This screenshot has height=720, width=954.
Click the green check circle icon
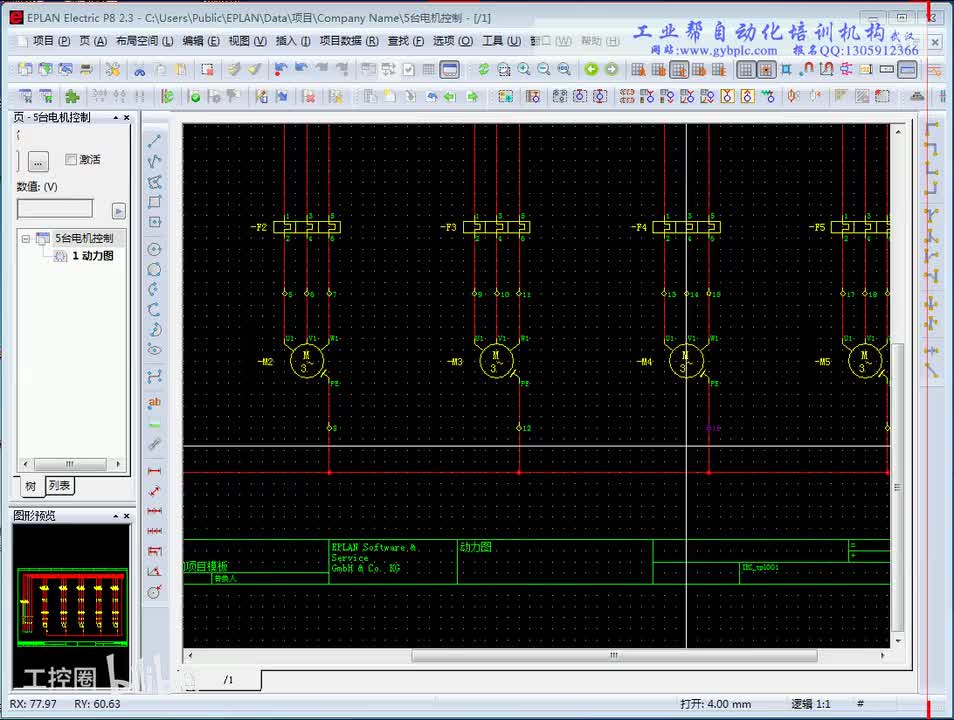pyautogui.click(x=195, y=96)
